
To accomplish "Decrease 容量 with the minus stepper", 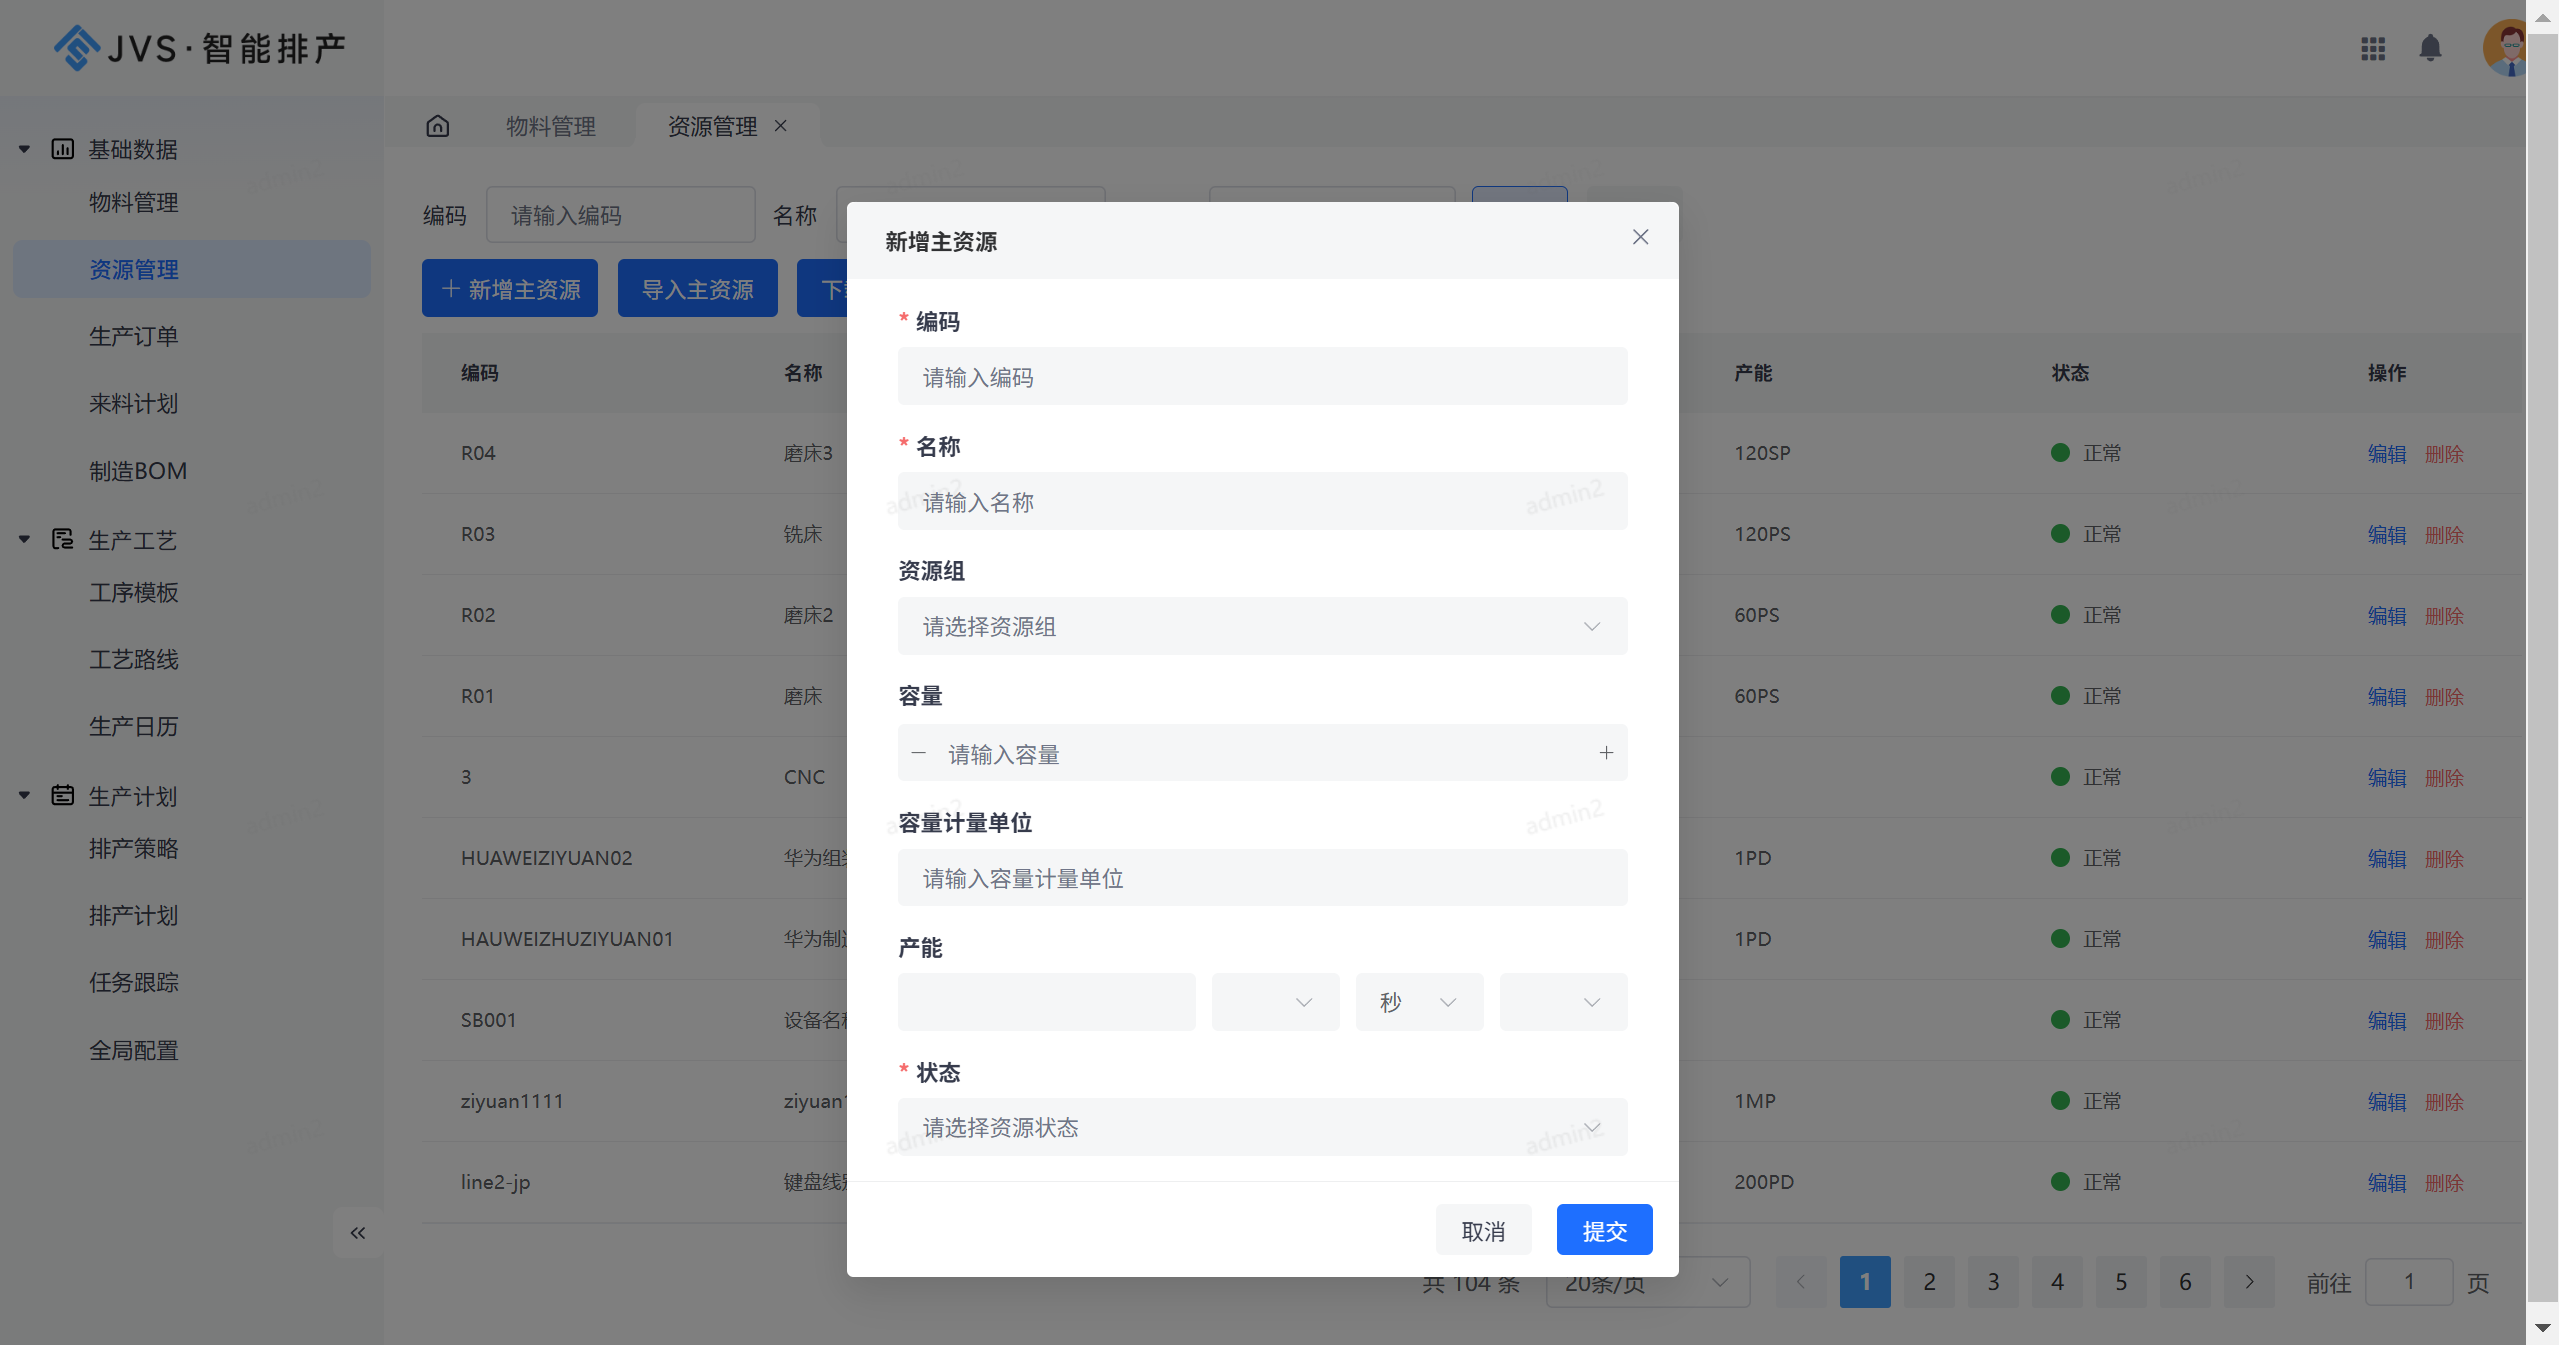I will tap(919, 753).
